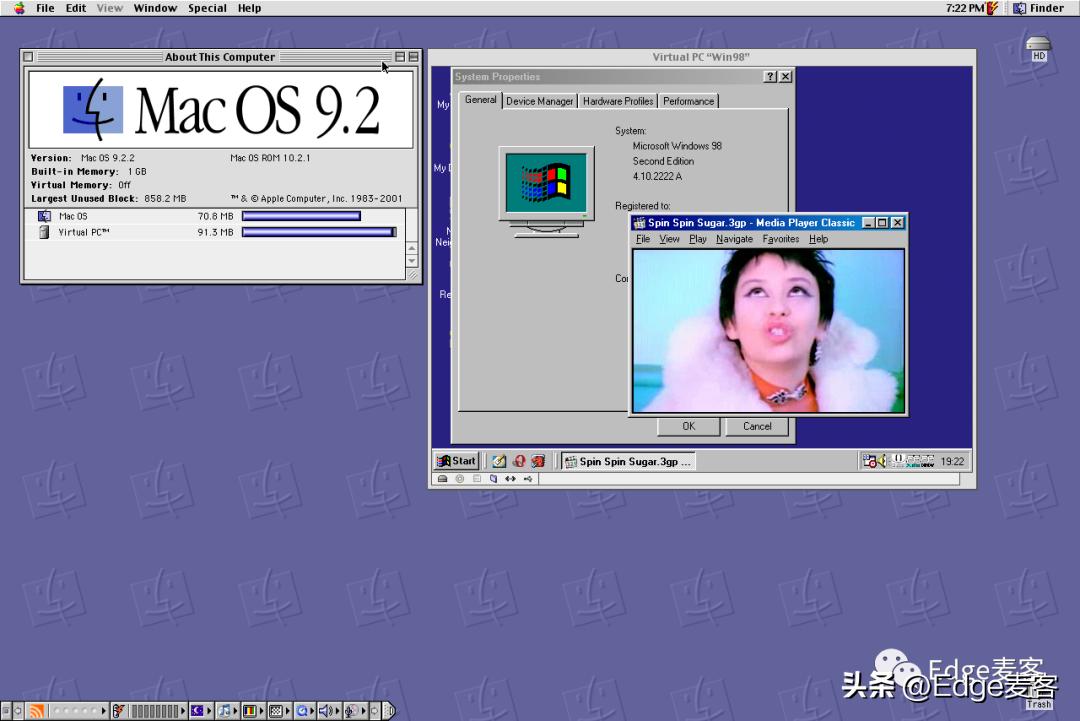Click OK in the System Properties dialog

(688, 426)
